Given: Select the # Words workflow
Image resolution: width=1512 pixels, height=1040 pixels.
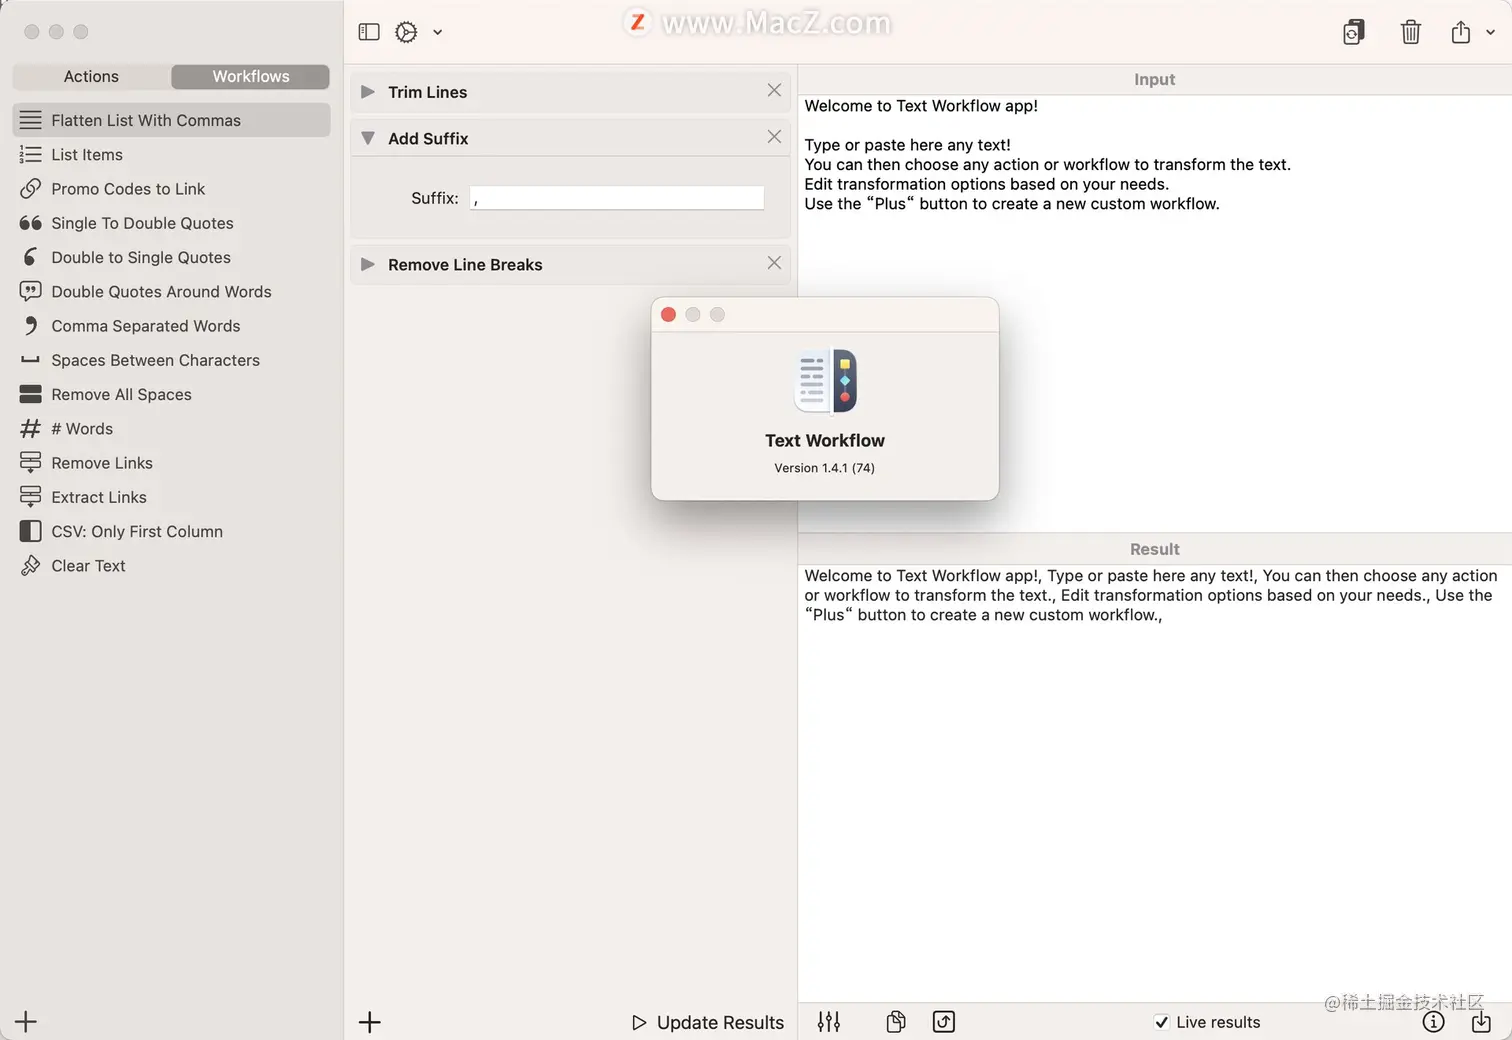Looking at the screenshot, I should [x=171, y=429].
